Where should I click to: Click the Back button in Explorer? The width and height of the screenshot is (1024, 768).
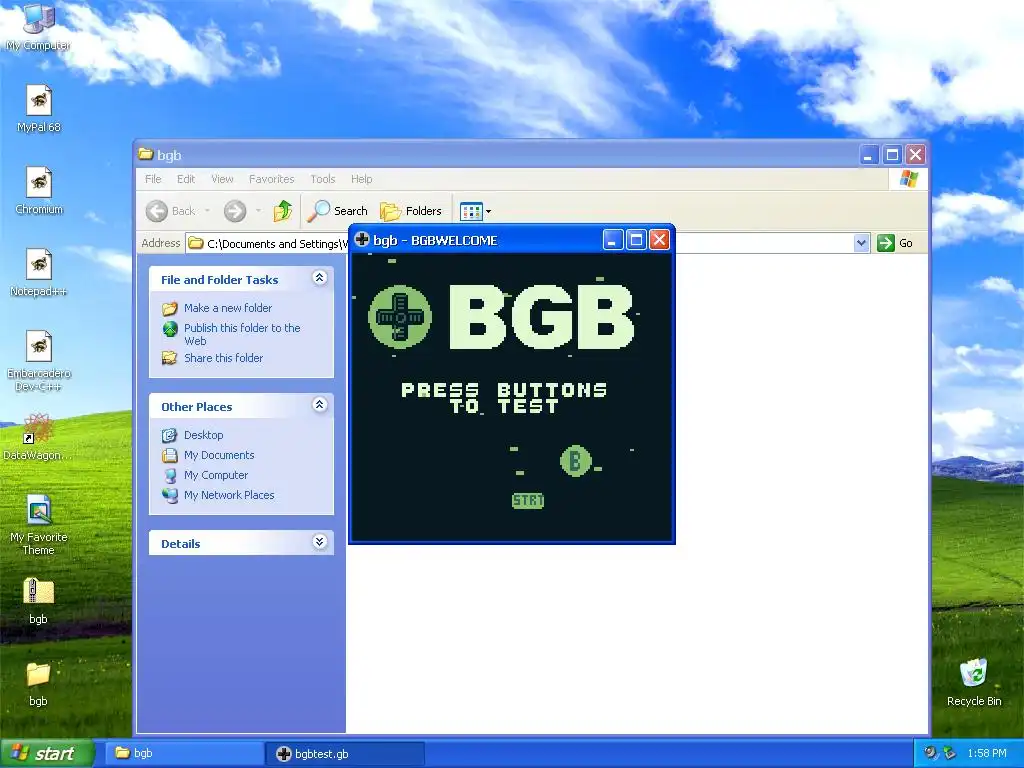[170, 211]
